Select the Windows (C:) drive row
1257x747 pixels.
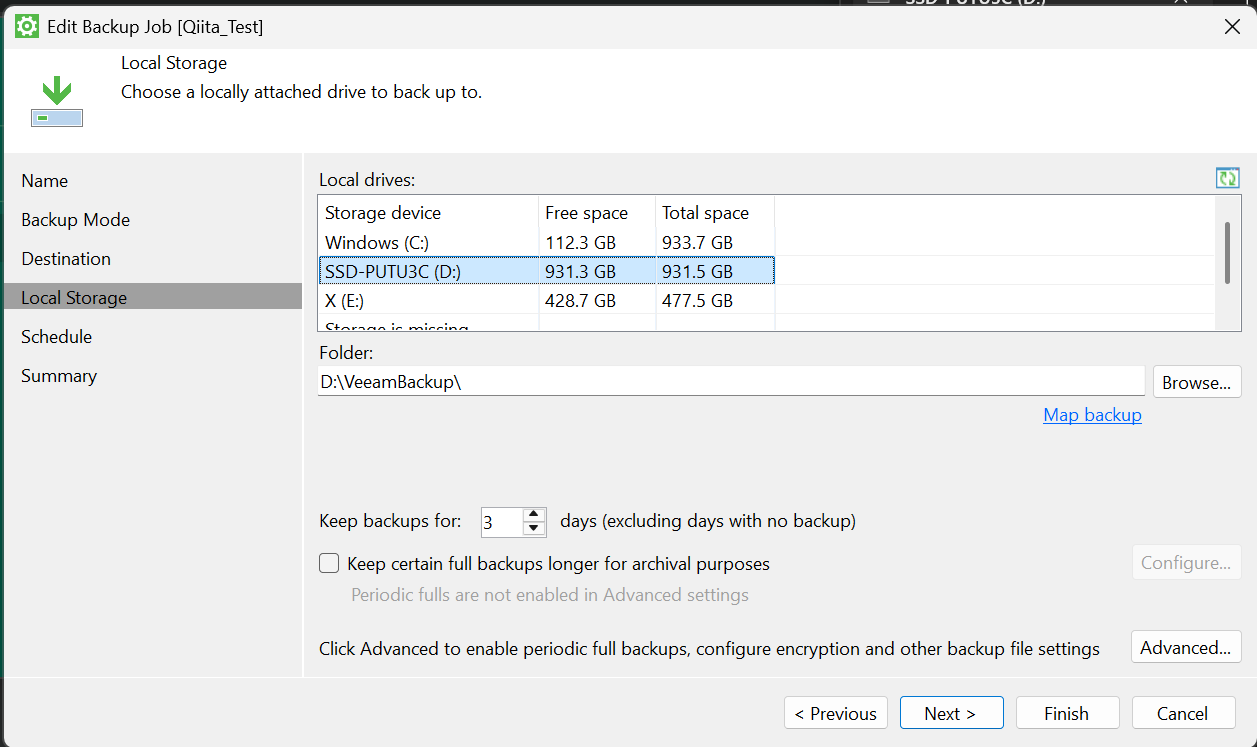[x=548, y=242]
